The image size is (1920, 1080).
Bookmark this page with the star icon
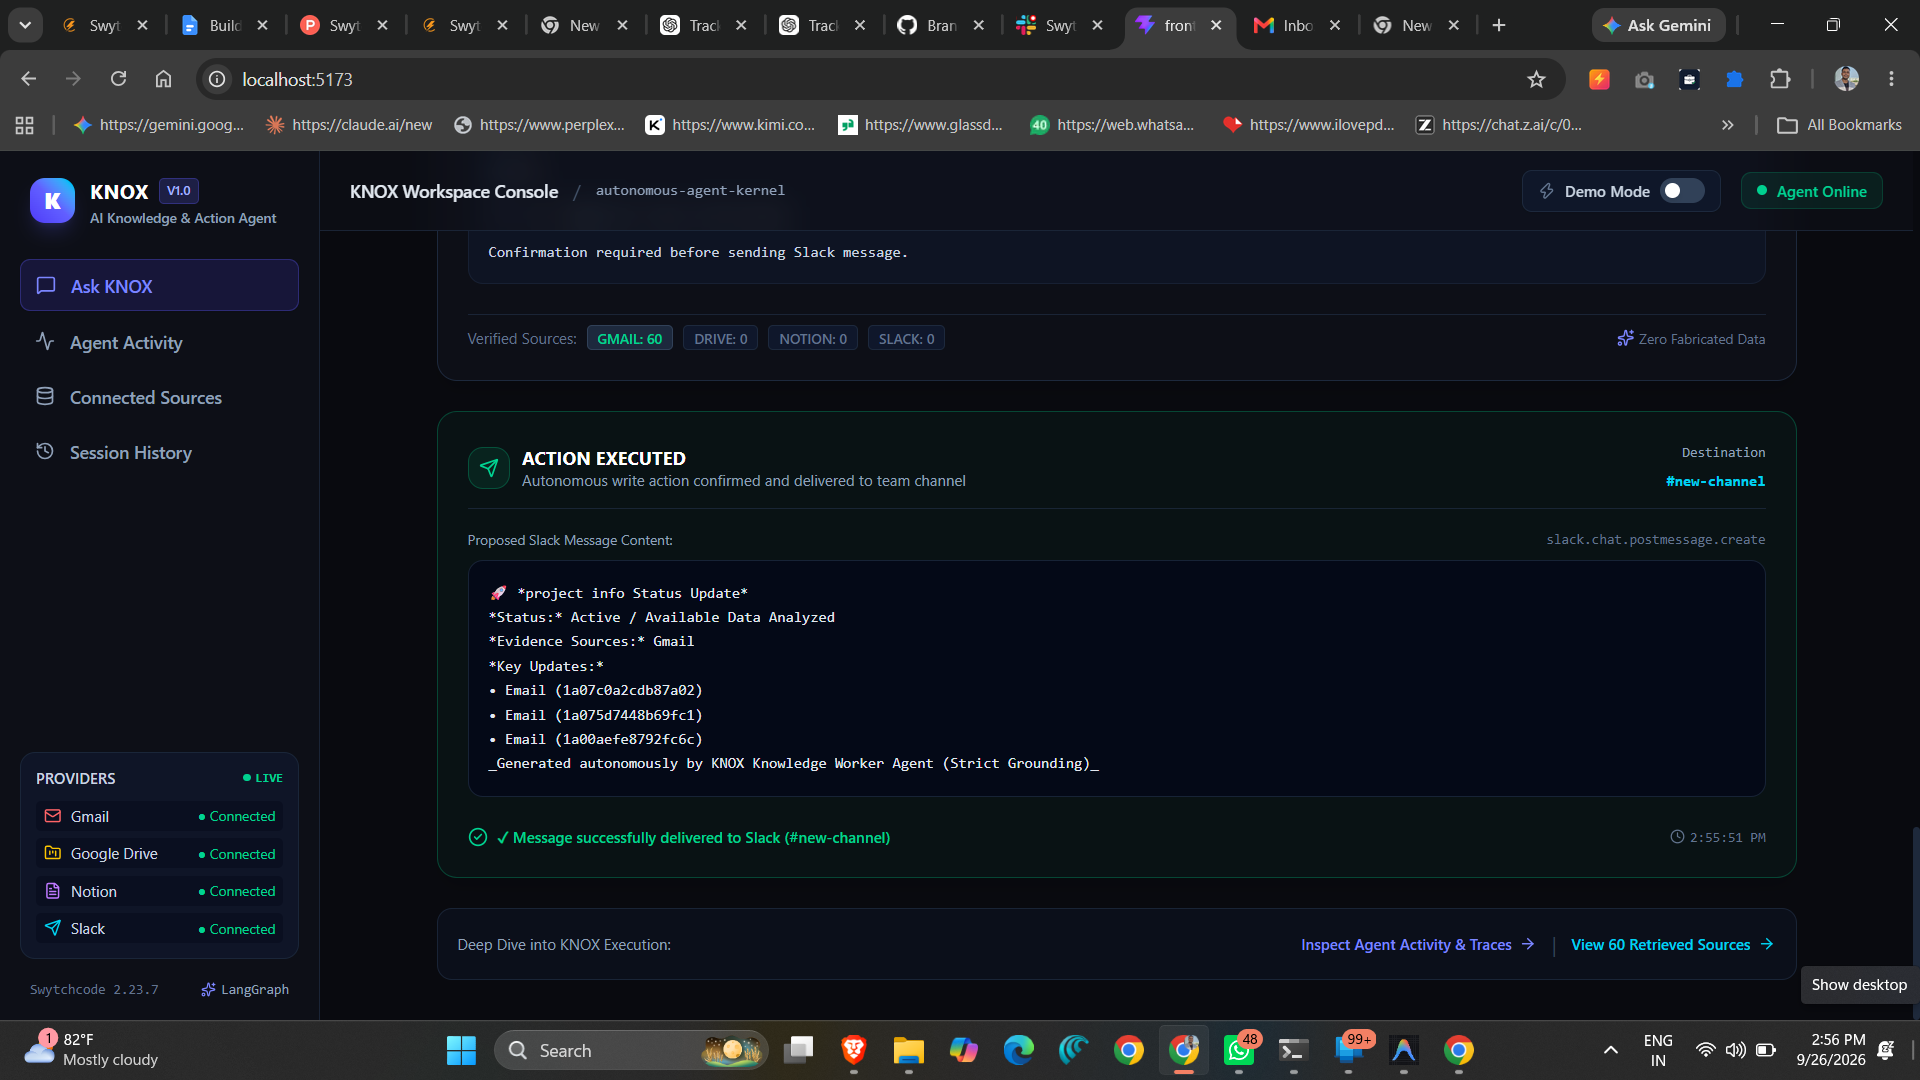[x=1536, y=79]
